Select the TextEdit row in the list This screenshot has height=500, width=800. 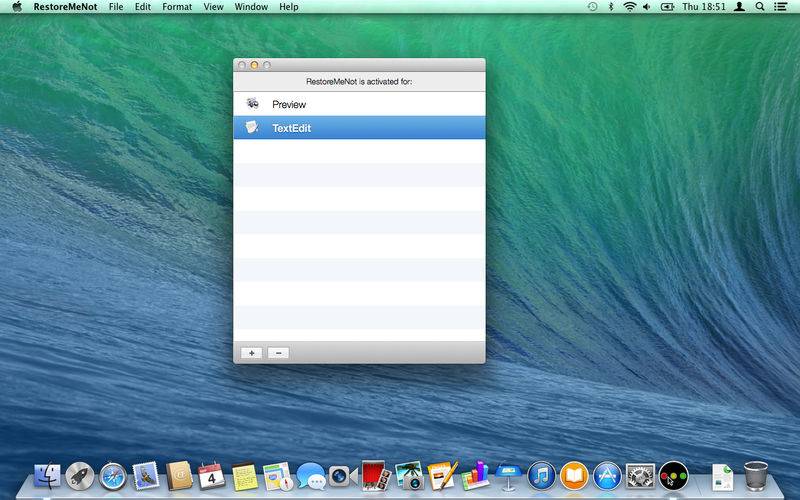coord(359,128)
